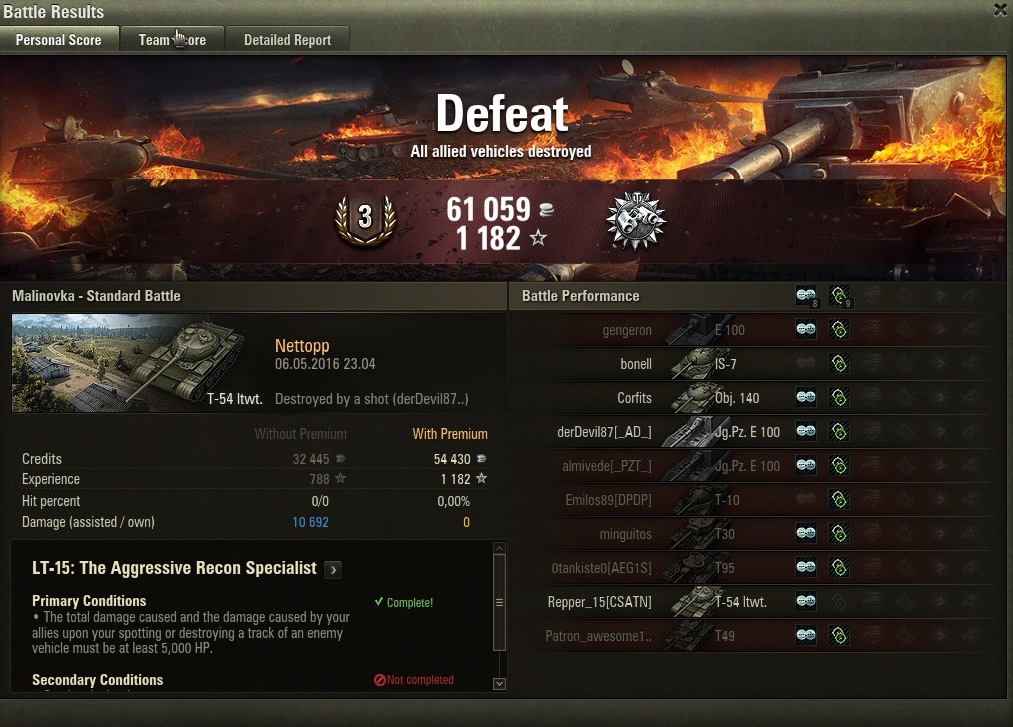Select the Personal Score tab
1013x727 pixels.
point(59,39)
